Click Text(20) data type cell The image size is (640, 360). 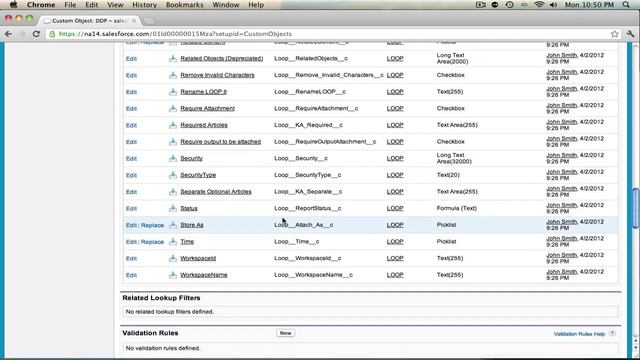448,175
